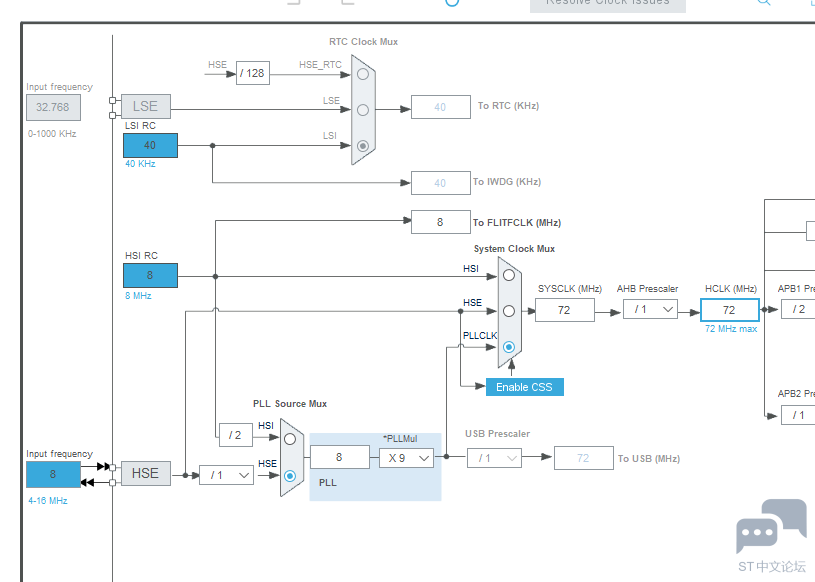Open the PLLMul X9 multiplier dropdown
Image resolution: width=815 pixels, height=582 pixels.
point(406,457)
